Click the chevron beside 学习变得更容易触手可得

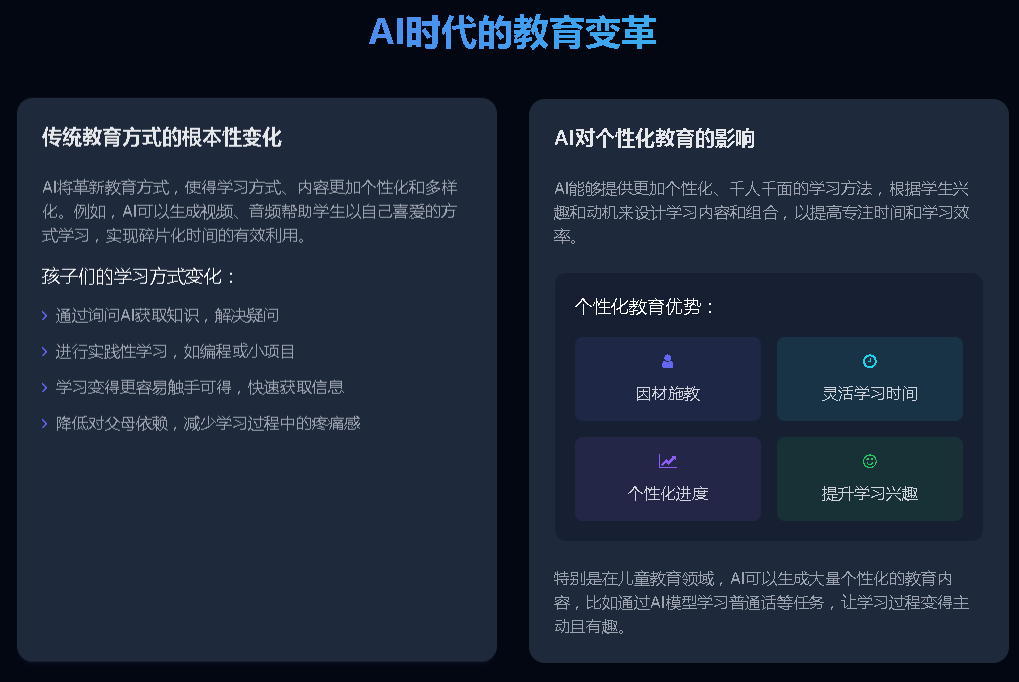44,387
